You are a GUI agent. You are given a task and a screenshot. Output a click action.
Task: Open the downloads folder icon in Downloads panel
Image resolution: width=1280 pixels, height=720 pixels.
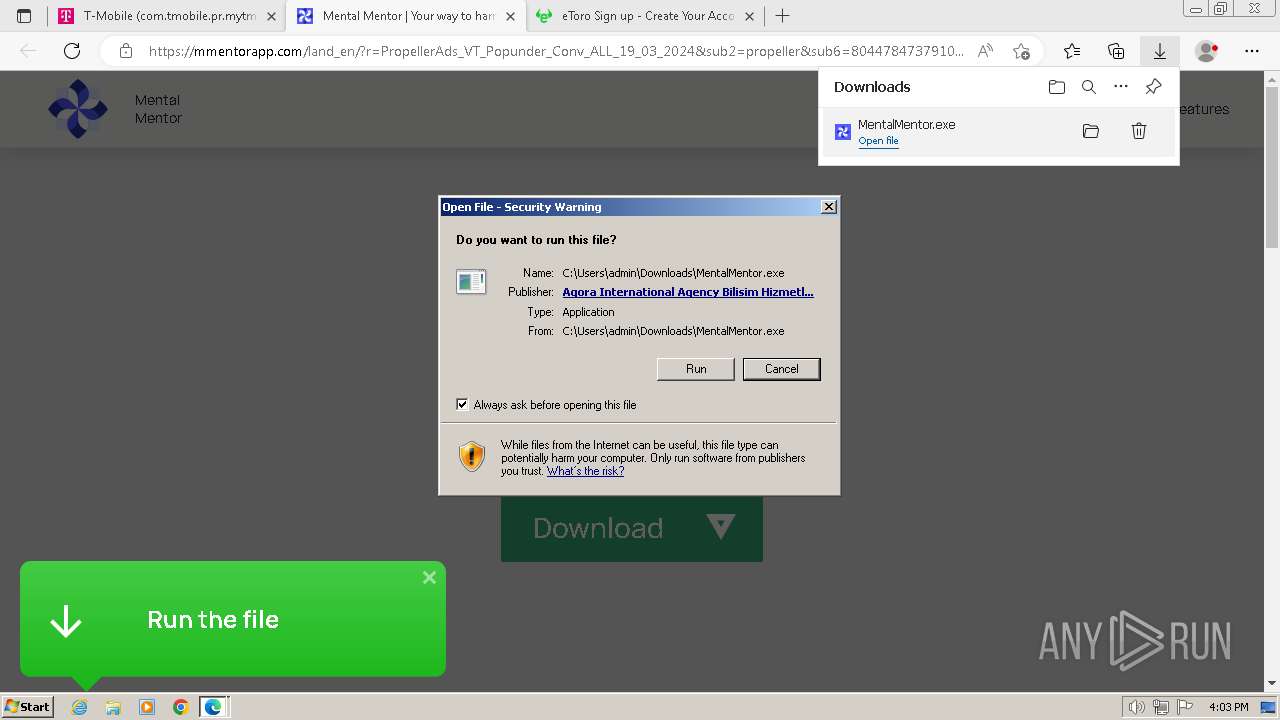1057,87
